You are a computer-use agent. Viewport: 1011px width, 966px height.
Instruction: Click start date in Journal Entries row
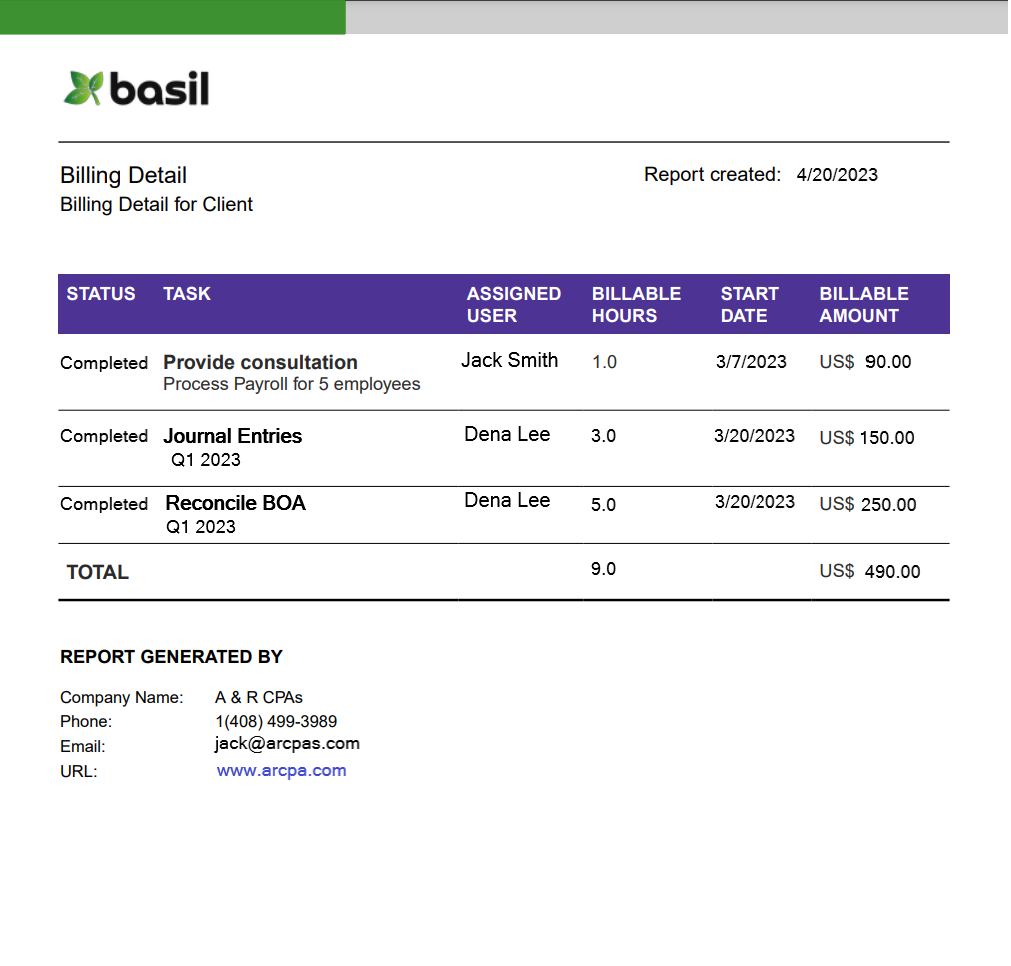click(754, 436)
